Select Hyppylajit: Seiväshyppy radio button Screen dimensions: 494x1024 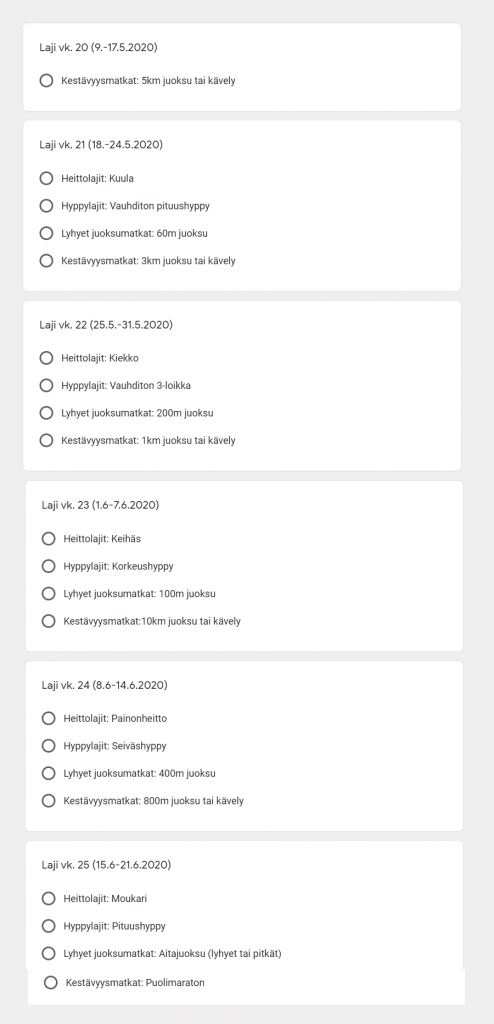coord(48,746)
